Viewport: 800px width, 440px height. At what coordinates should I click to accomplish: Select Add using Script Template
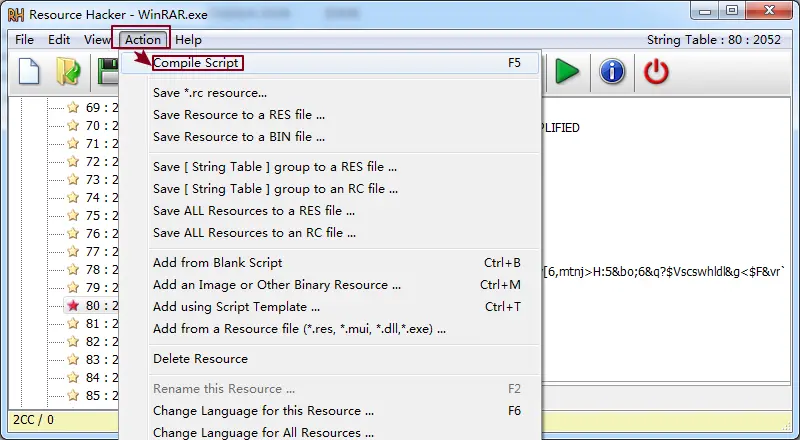tap(330, 307)
